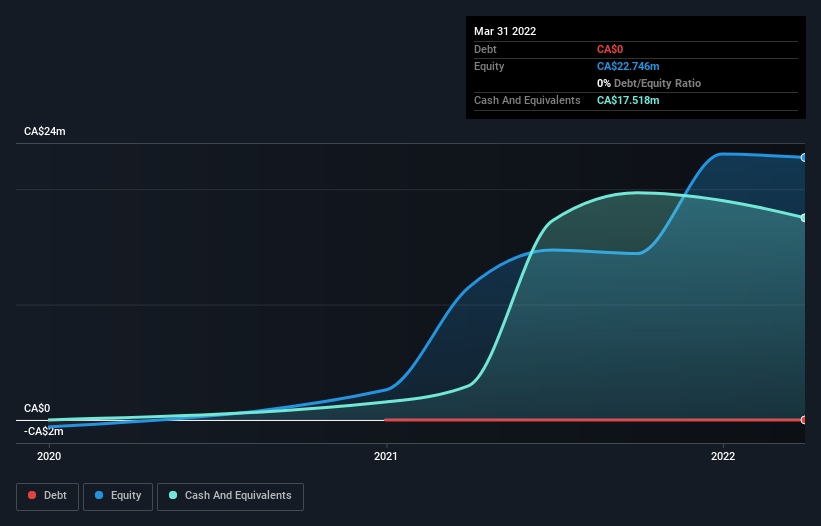The width and height of the screenshot is (821, 526).
Task: Toggle the Cash And Equivalents legend button
Action: (x=230, y=496)
